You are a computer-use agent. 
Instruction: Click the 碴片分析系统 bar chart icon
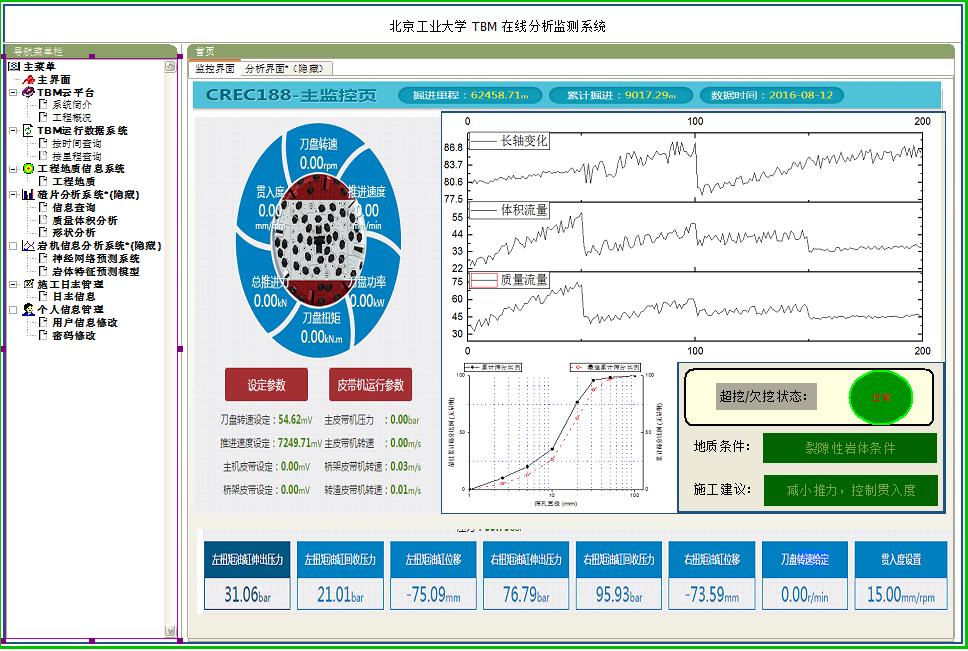(x=28, y=194)
